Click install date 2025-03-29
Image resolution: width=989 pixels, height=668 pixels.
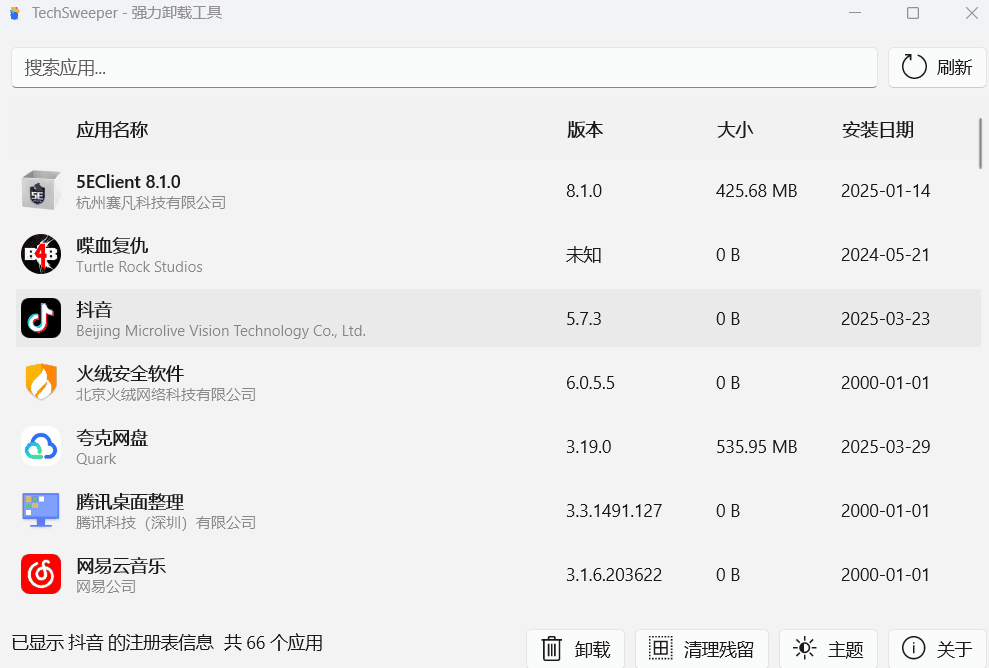click(886, 447)
